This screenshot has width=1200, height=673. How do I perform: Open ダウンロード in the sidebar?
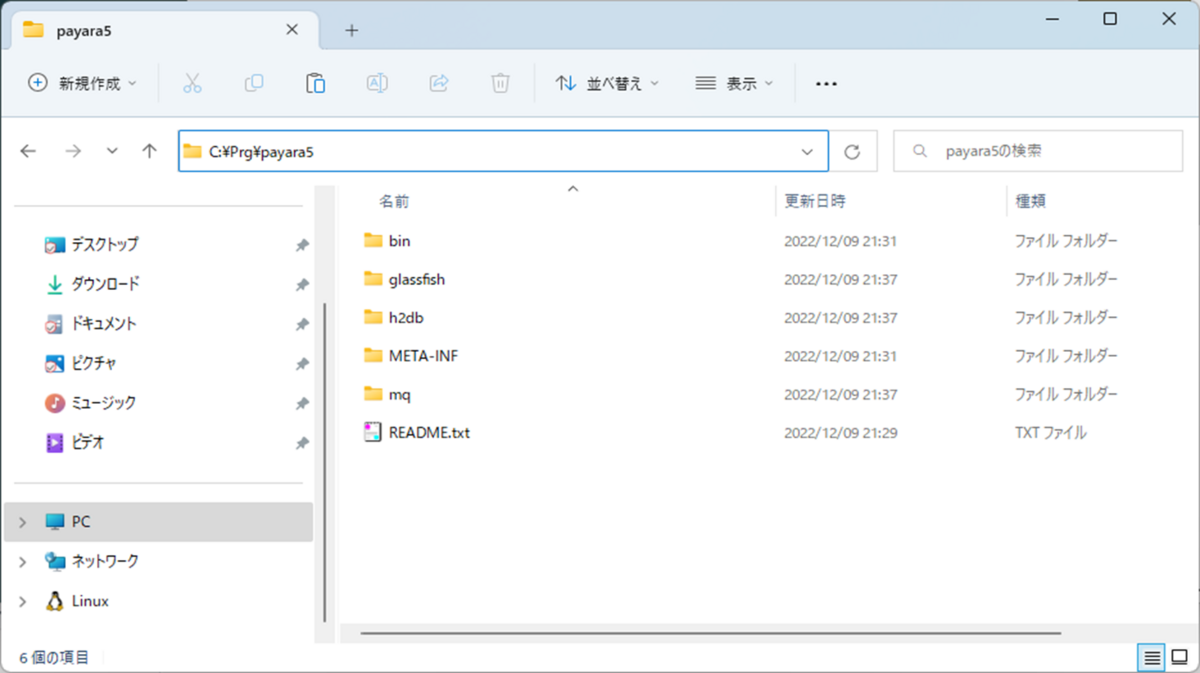(105, 284)
